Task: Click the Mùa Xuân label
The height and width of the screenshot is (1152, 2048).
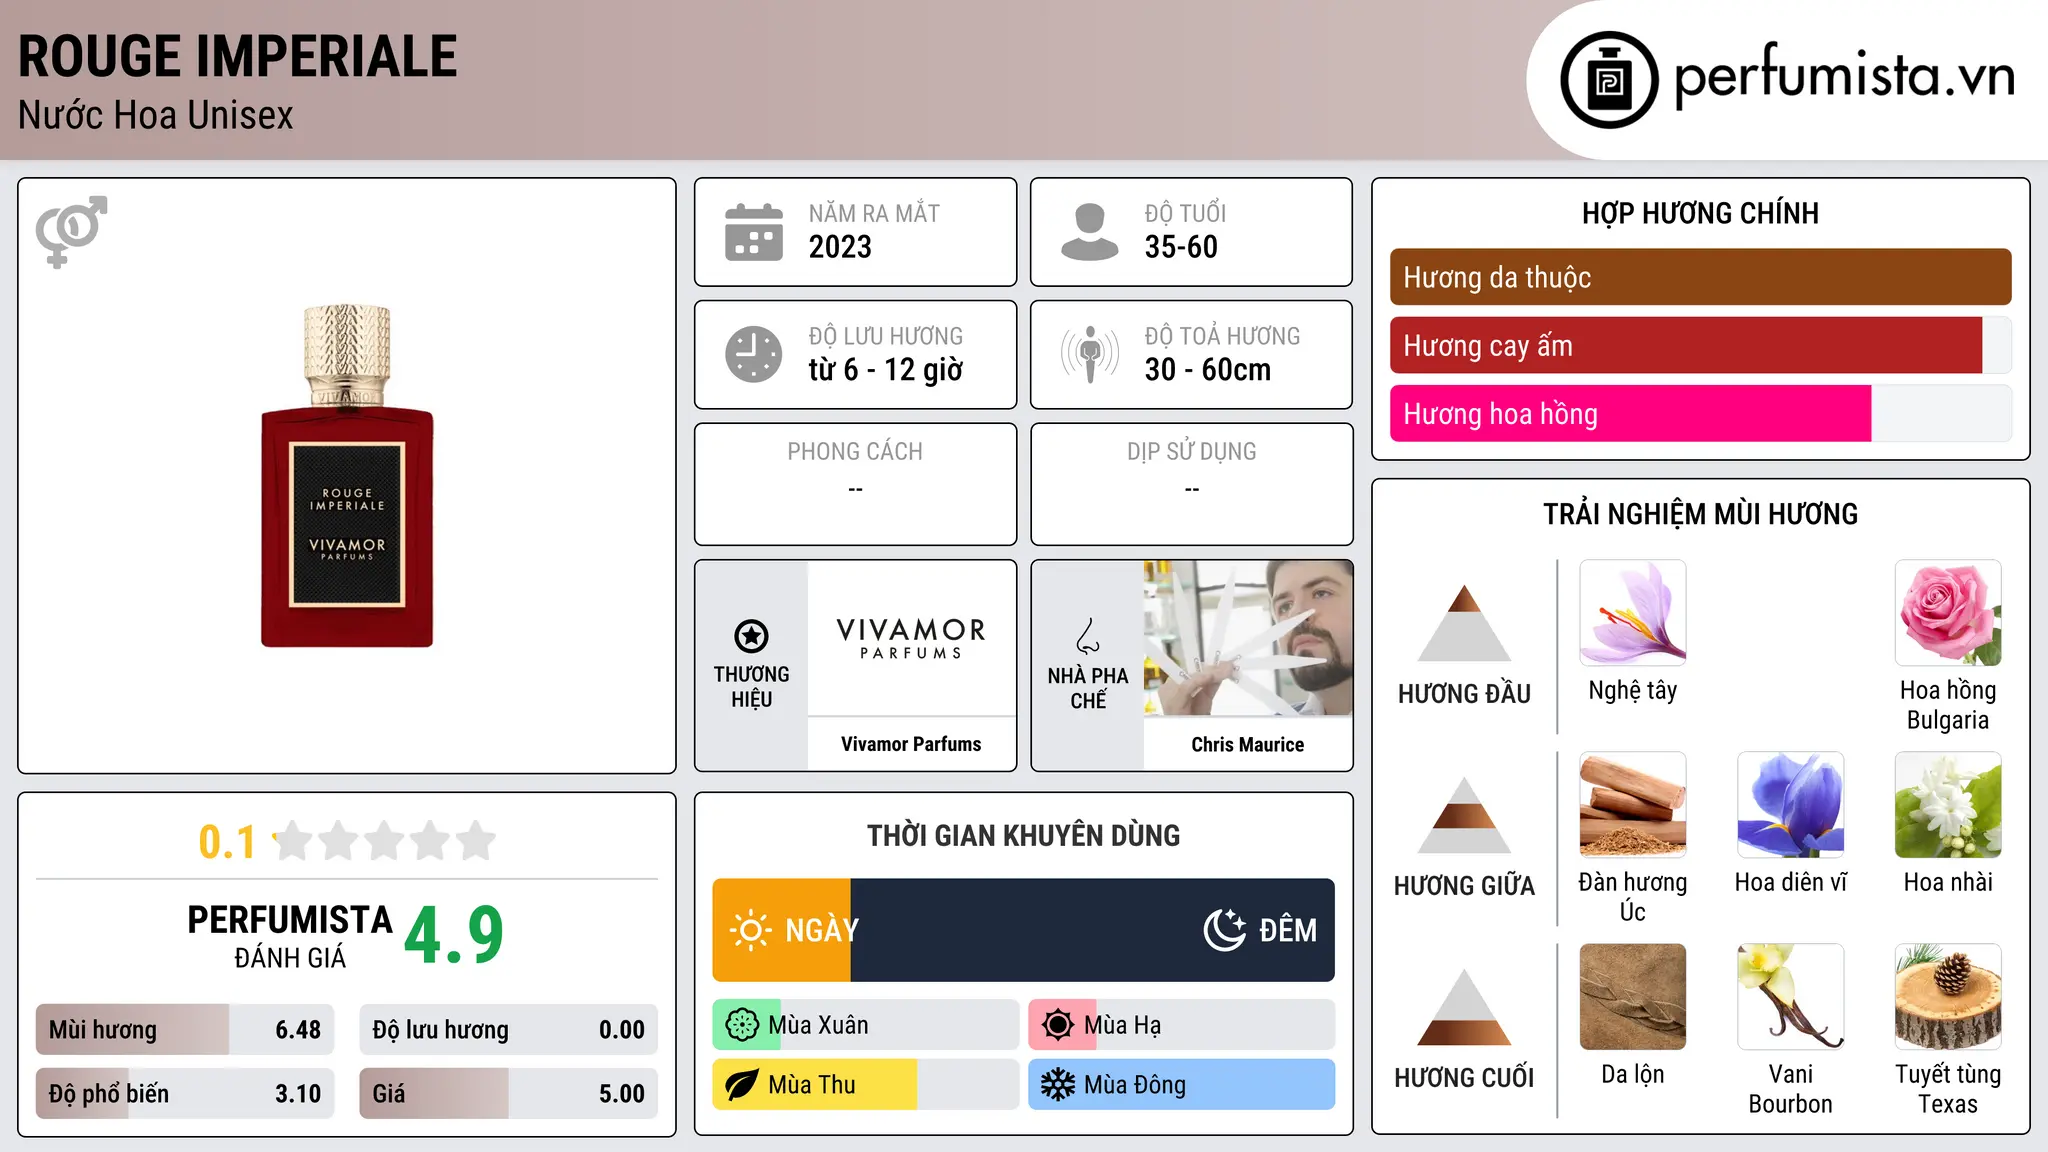Action: (818, 1025)
